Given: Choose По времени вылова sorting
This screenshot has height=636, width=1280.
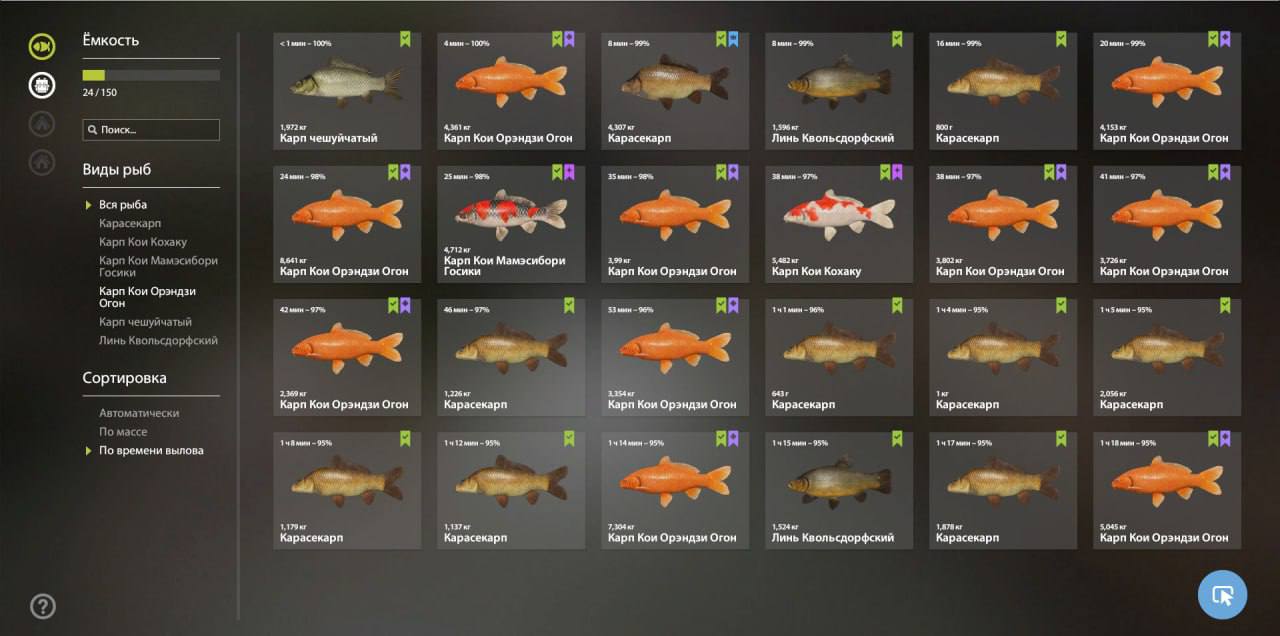Looking at the screenshot, I should tap(151, 451).
